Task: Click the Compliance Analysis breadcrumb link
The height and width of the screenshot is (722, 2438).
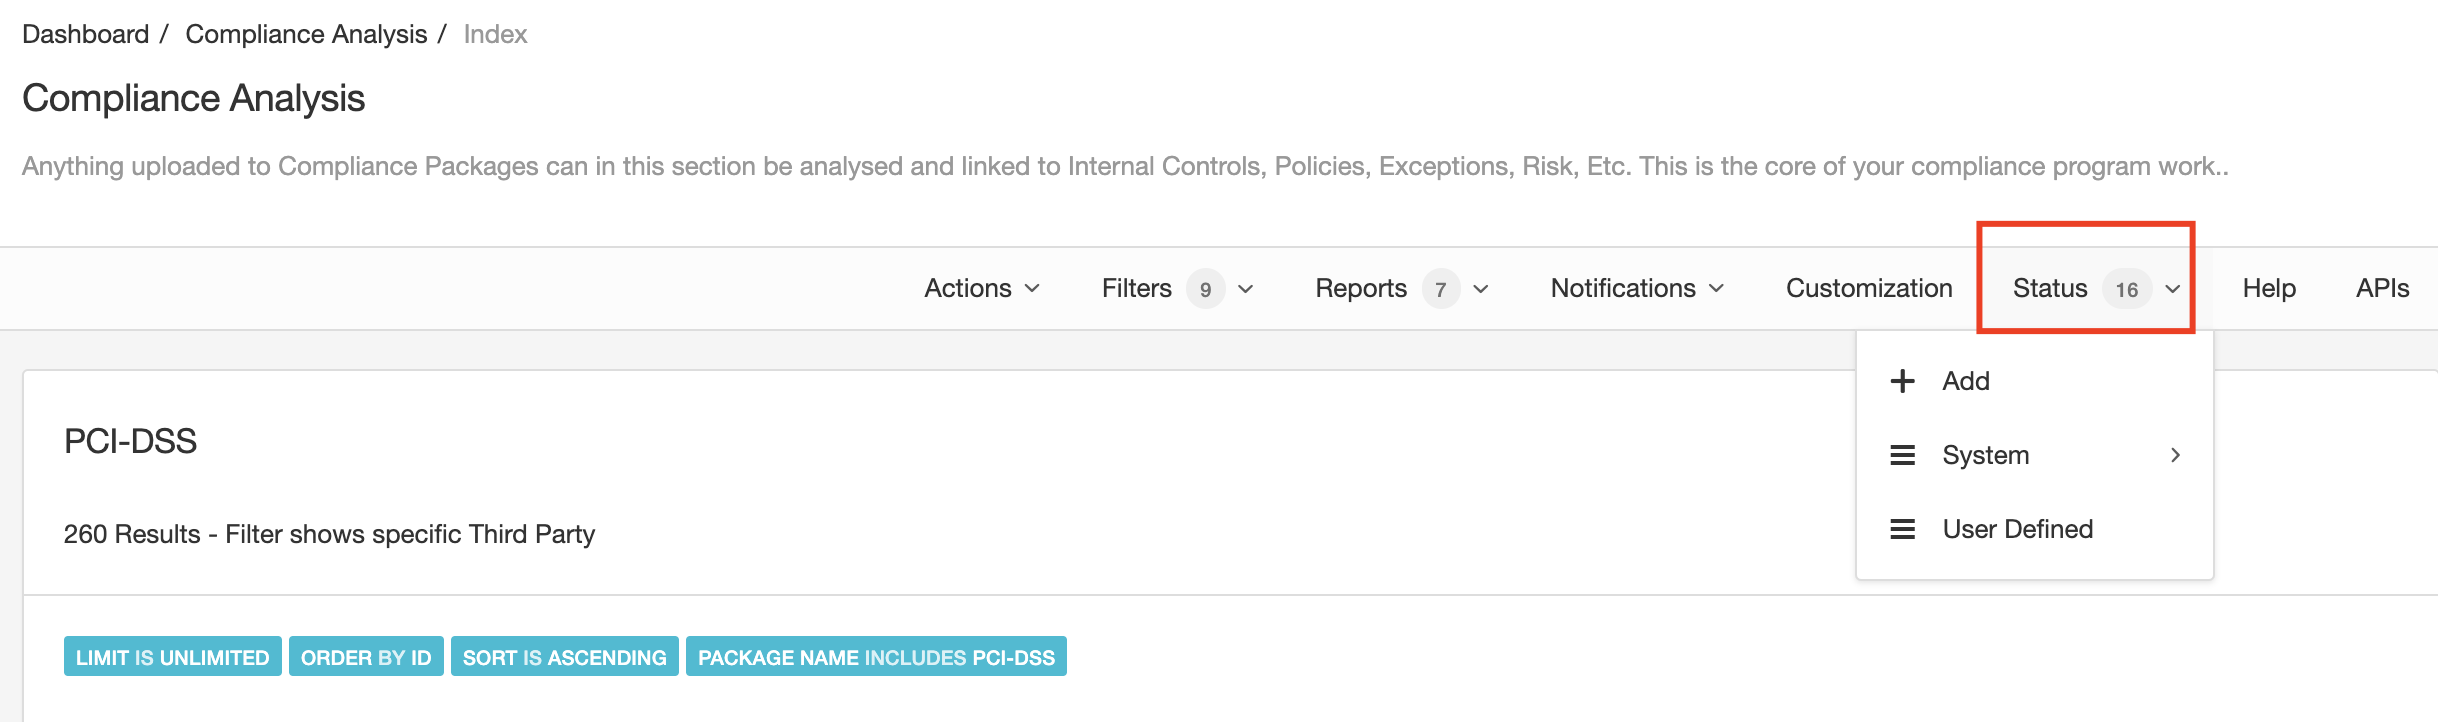Action: [305, 33]
